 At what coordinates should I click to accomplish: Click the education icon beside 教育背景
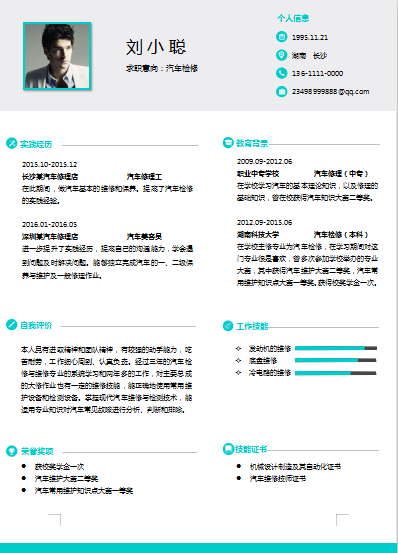(228, 142)
